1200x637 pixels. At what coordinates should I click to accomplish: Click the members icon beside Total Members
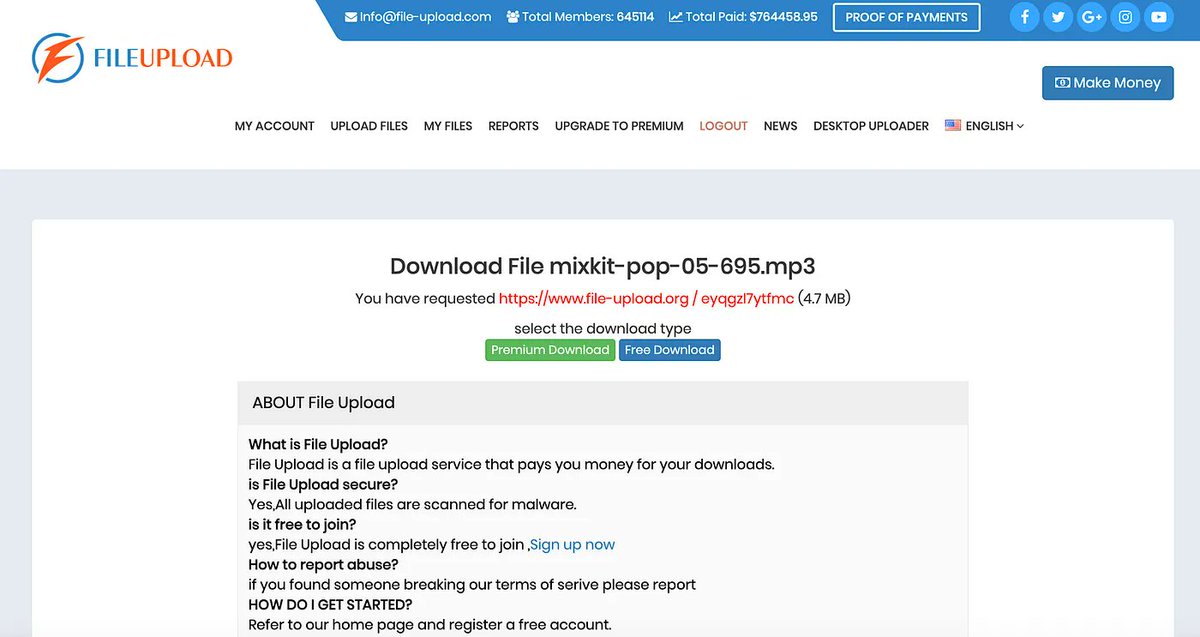point(513,17)
